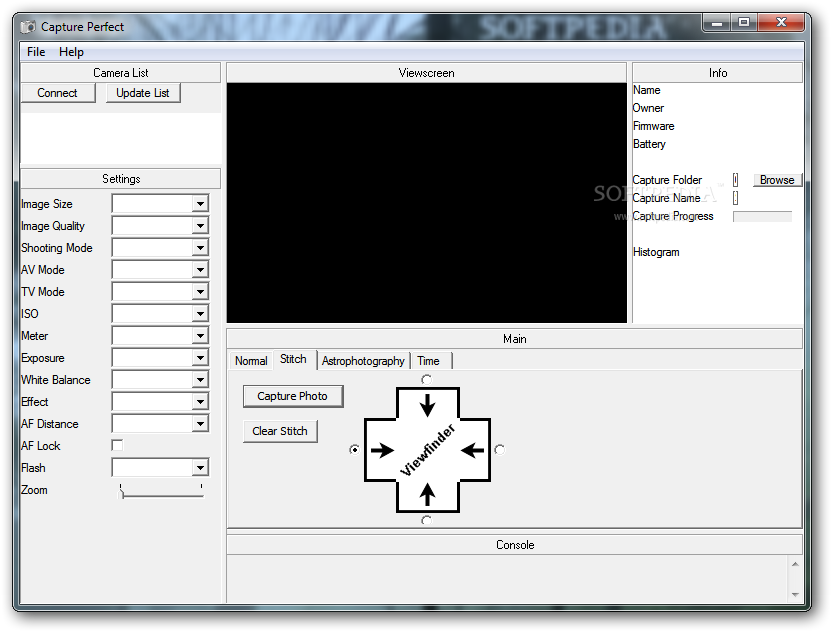Click the Capture Progress bar
Viewport: 832px width, 632px height.
(x=762, y=217)
